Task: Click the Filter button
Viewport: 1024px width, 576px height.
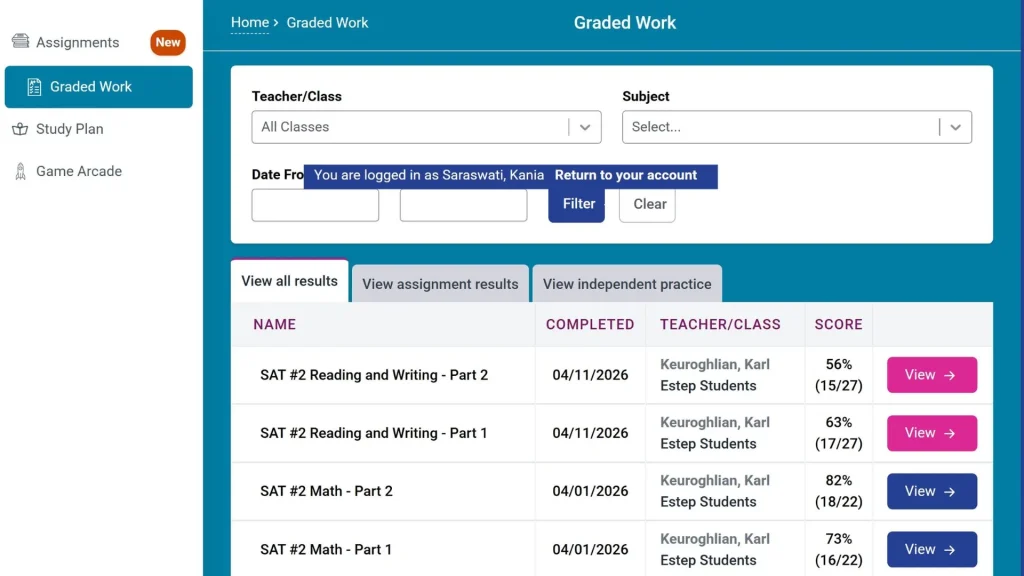Action: tap(577, 204)
